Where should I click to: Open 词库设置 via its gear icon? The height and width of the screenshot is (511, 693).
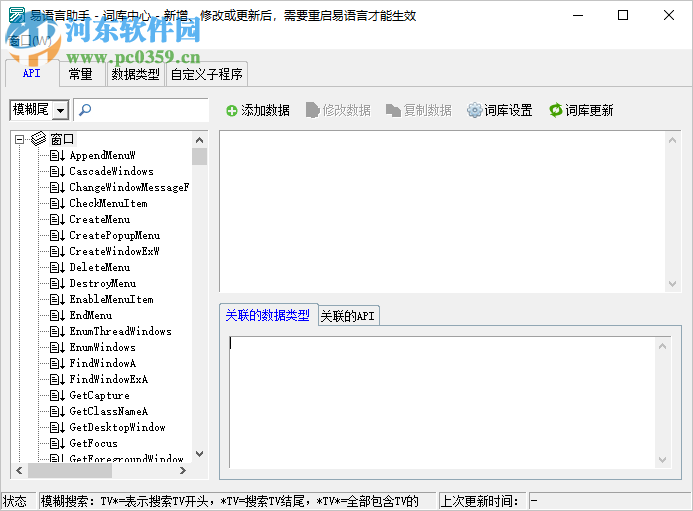point(474,110)
